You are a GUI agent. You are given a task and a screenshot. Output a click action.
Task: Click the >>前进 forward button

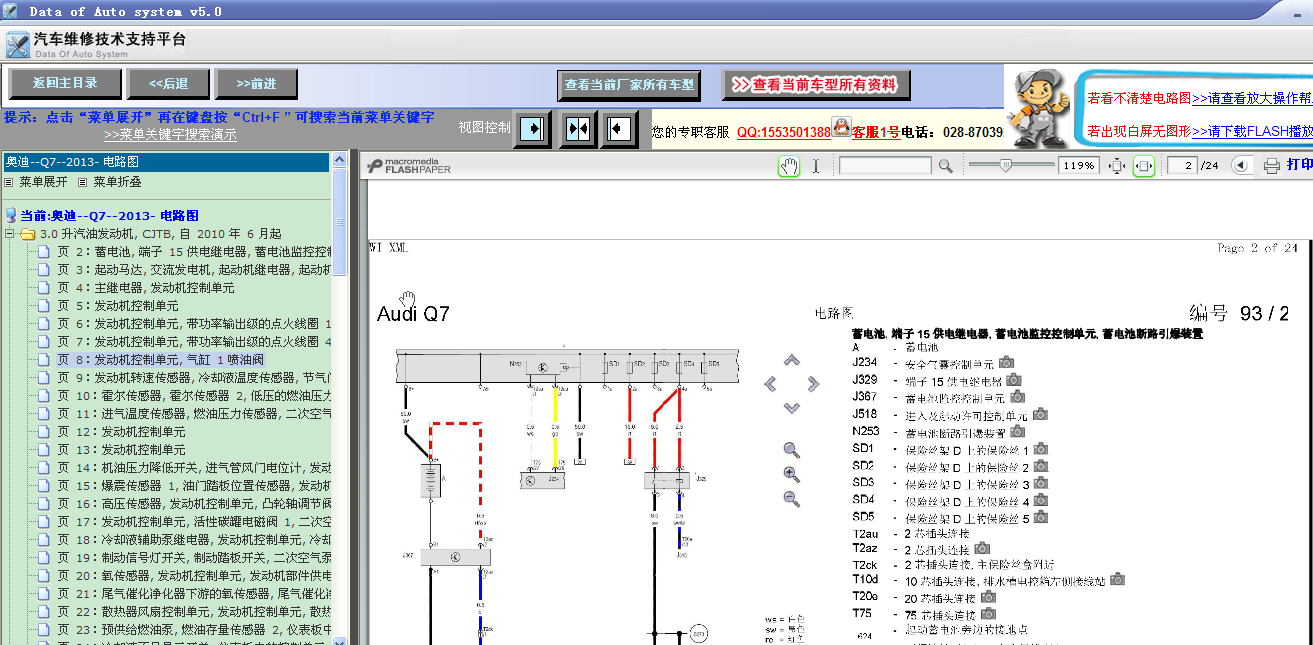pyautogui.click(x=257, y=83)
